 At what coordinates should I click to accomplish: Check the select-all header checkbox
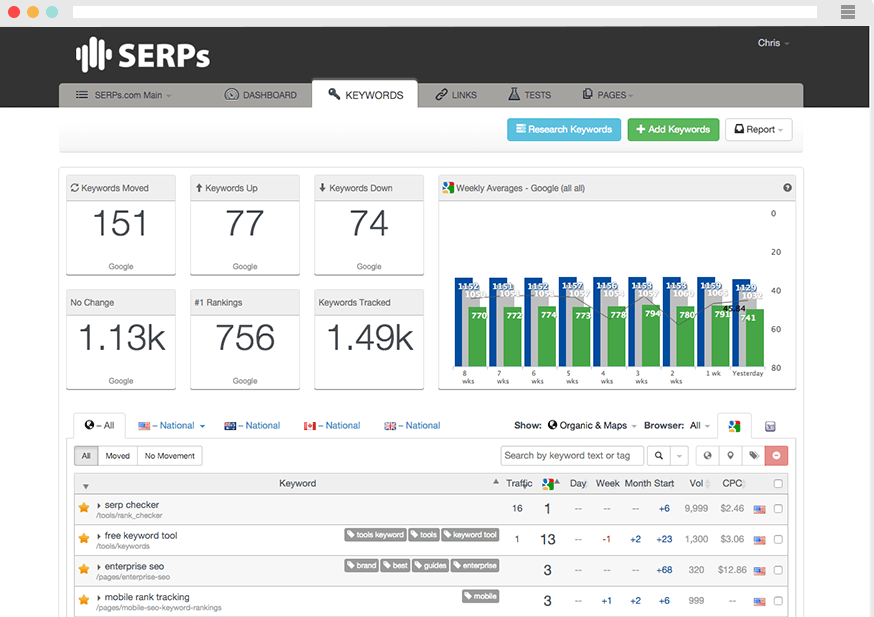[778, 483]
